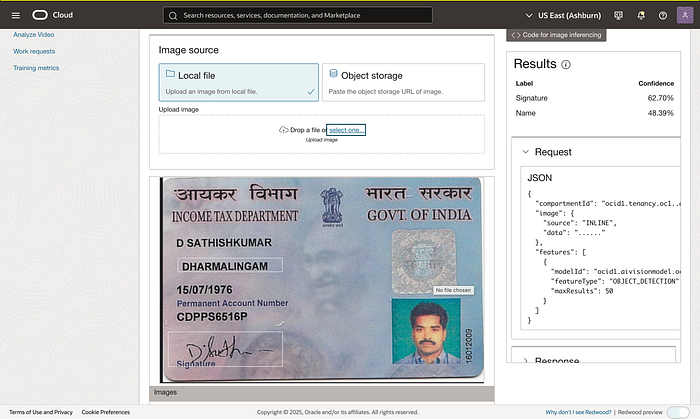Click the Name result row

(595, 113)
